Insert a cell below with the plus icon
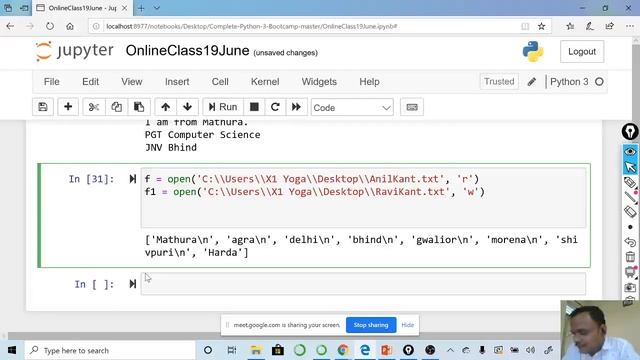 (68, 107)
